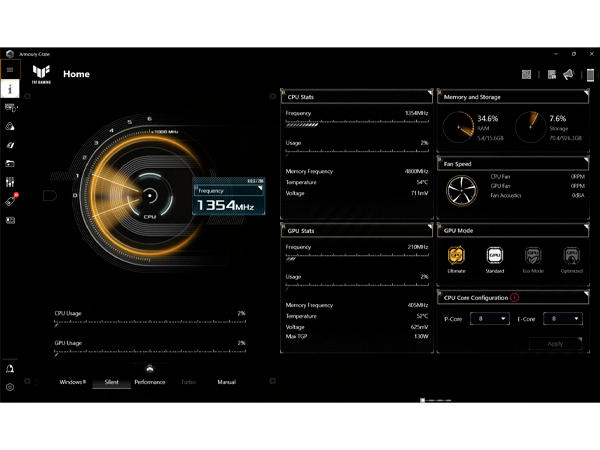Expand the GPU Mode panel corner
The width and height of the screenshot is (600, 450).
click(x=586, y=227)
